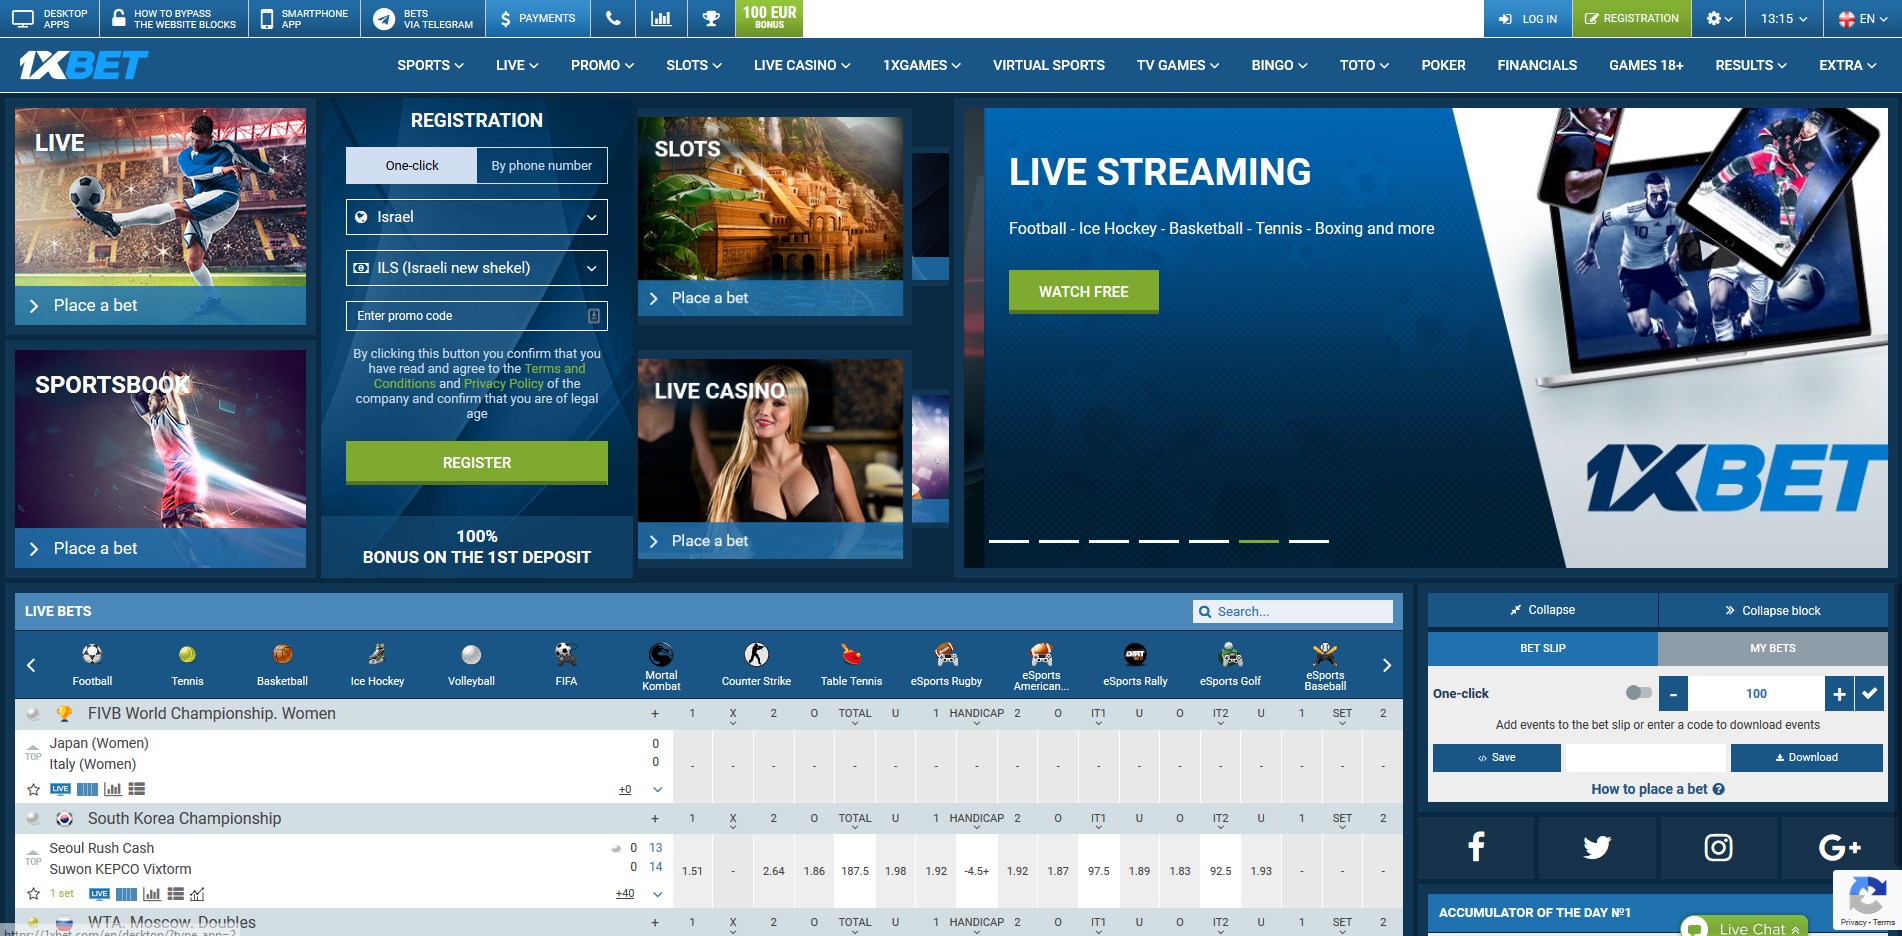Open the country selector showing Israel
Image resolution: width=1902 pixels, height=936 pixels.
(x=476, y=217)
